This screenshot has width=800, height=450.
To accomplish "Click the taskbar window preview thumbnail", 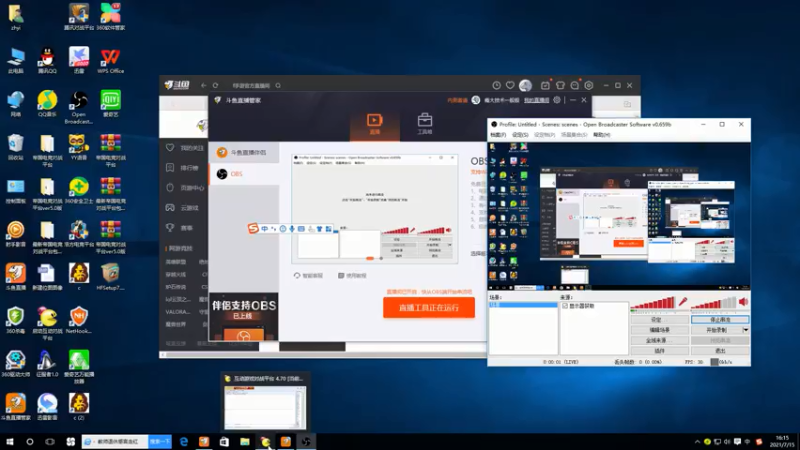I will pos(265,407).
